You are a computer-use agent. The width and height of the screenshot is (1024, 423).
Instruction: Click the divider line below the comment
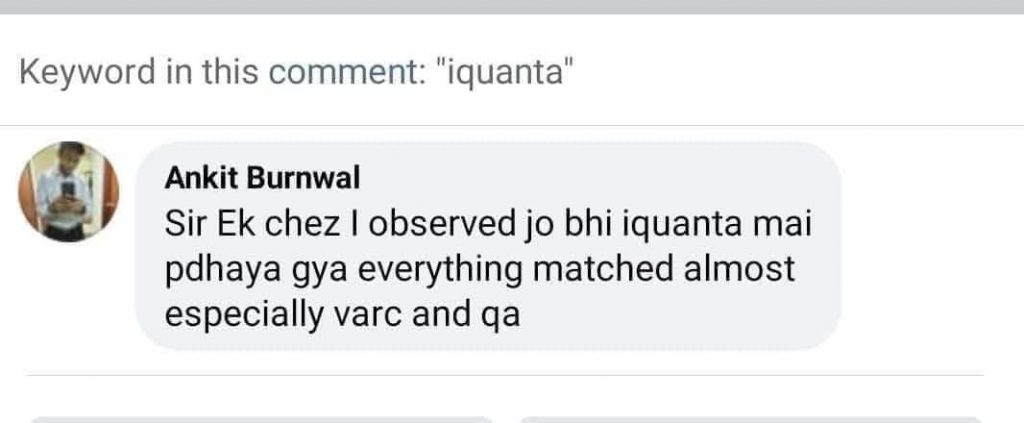click(x=504, y=375)
